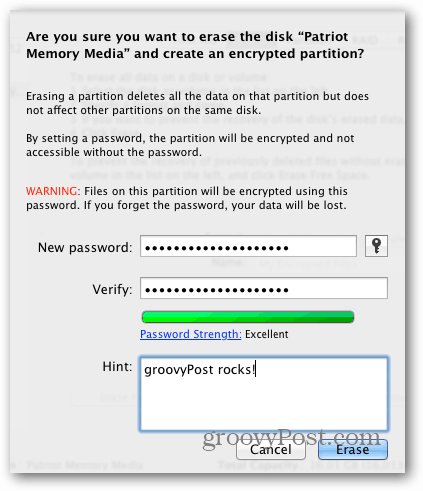Click the green password strength bar
Viewport: 423px width, 491px height.
click(248, 317)
